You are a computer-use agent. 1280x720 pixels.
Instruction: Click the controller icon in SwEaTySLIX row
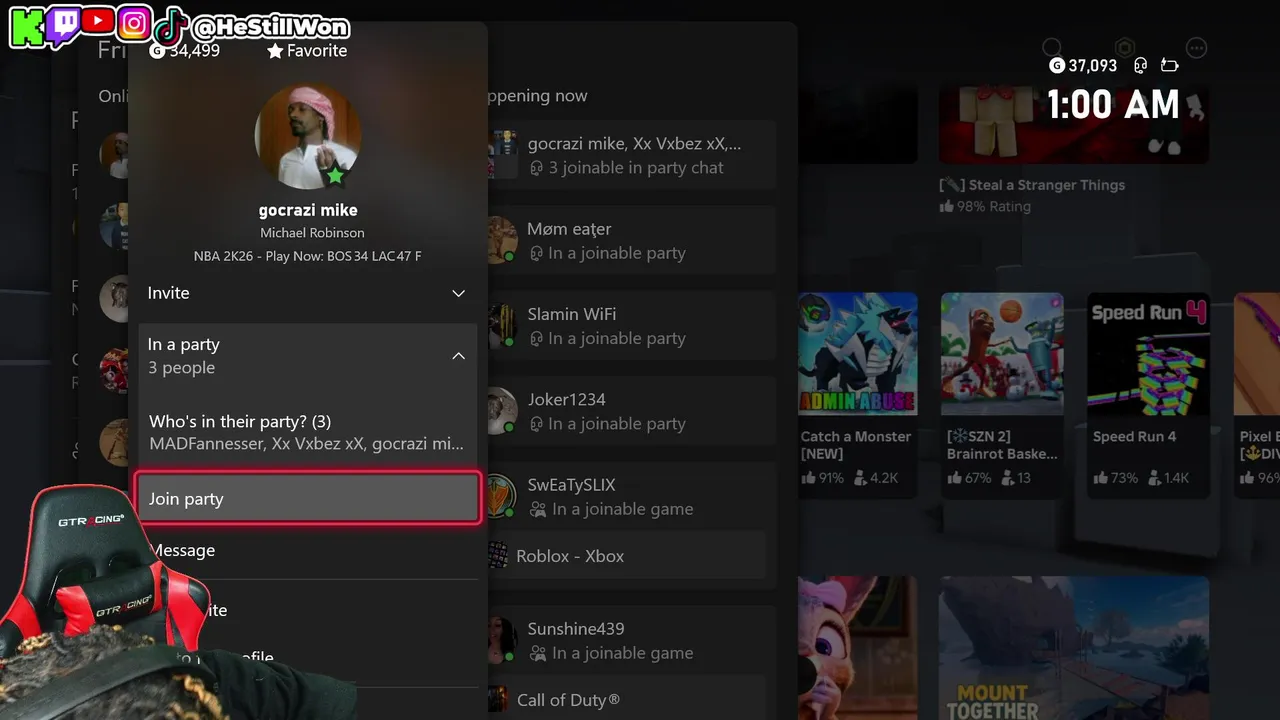(x=537, y=510)
